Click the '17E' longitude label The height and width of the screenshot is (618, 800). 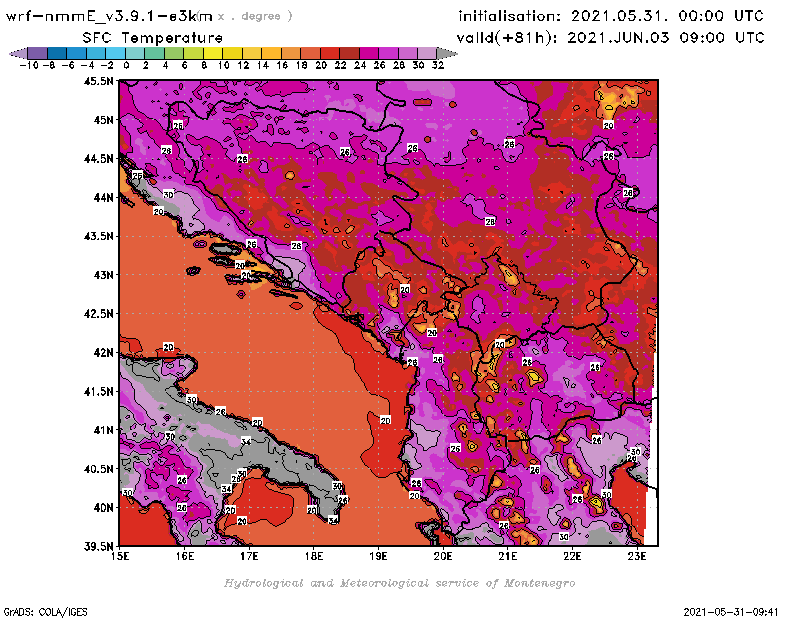pyautogui.click(x=249, y=556)
